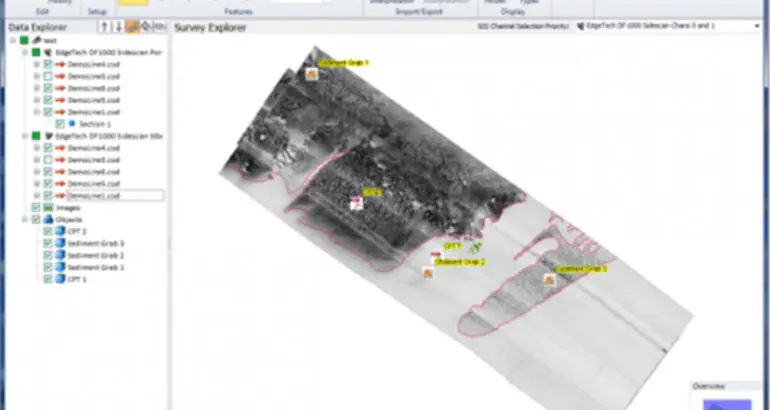Toggle the Section 1 checkbox
The width and height of the screenshot is (770, 410).
pyautogui.click(x=60, y=123)
